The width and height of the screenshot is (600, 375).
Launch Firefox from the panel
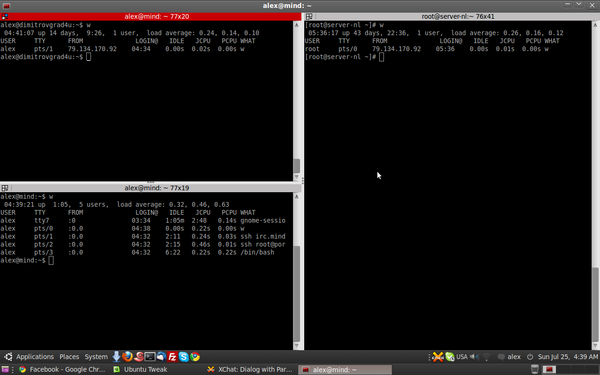(x=127, y=357)
